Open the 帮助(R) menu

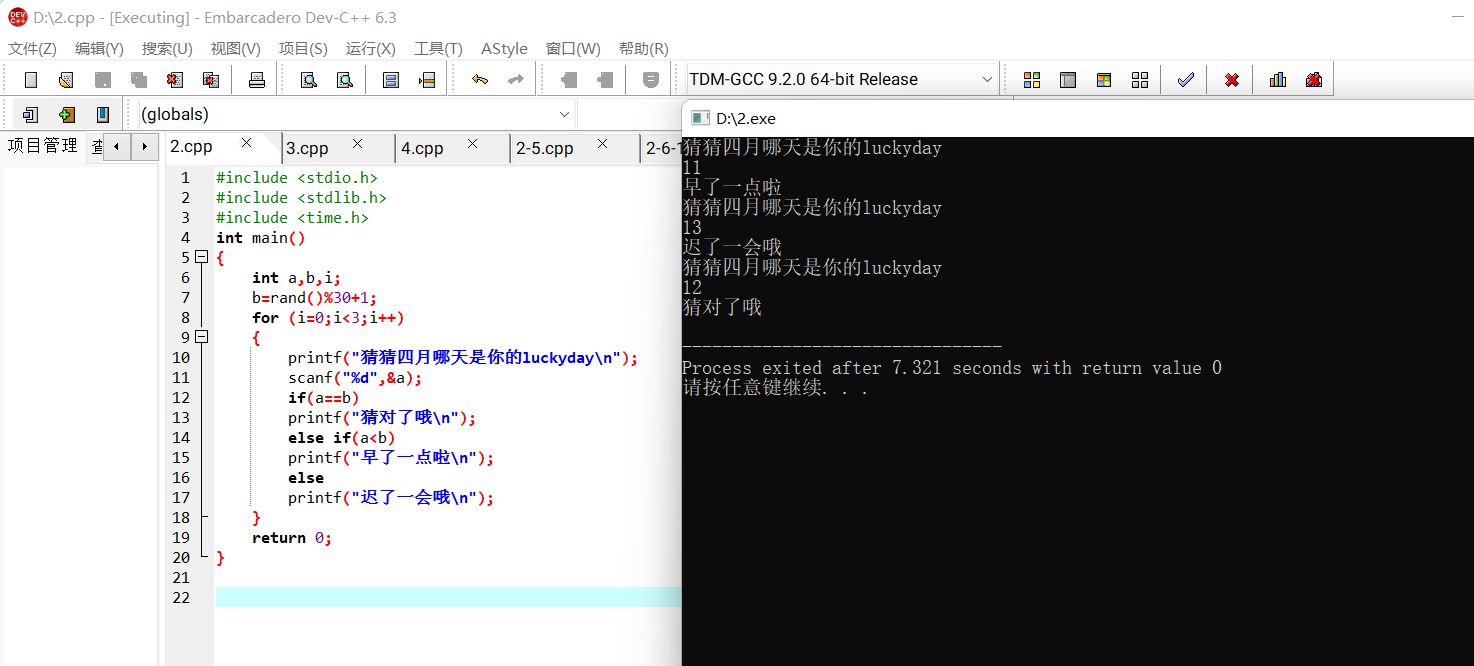click(643, 48)
